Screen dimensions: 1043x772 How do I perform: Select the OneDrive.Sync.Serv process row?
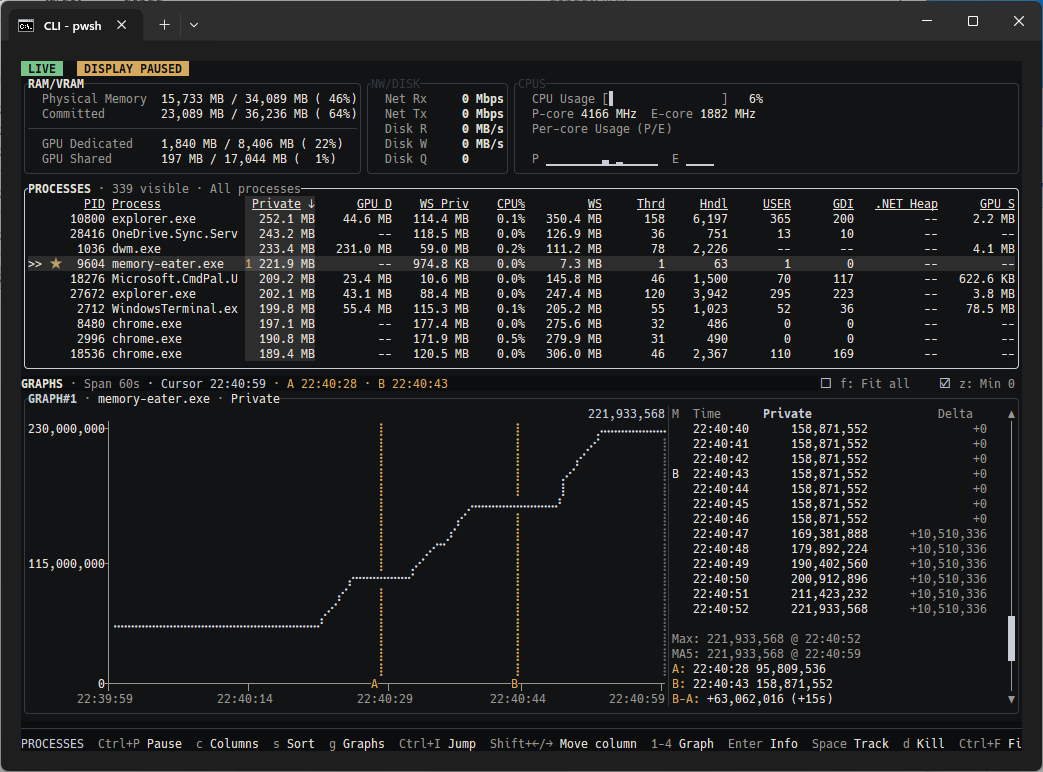522,234
